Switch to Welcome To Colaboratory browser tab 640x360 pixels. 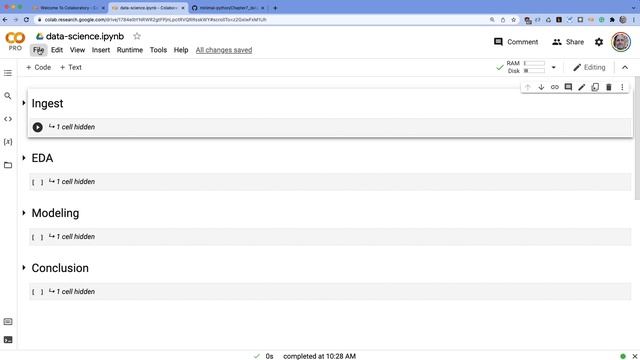(69, 8)
